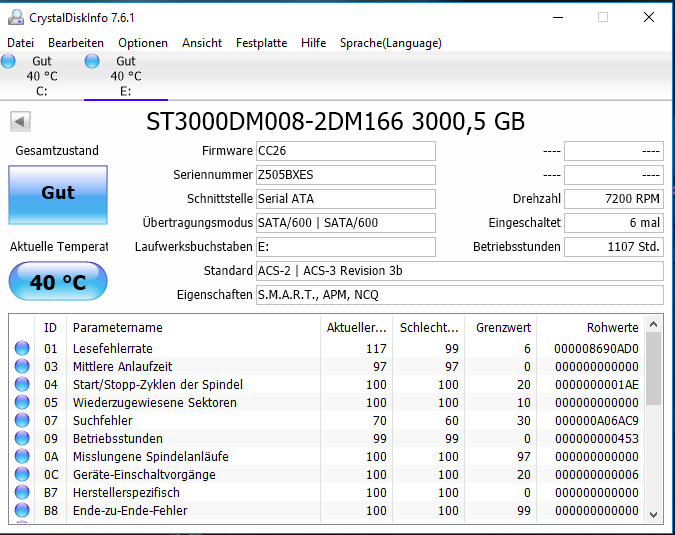Click the Drehzahl field 7200 RPM

(x=614, y=199)
